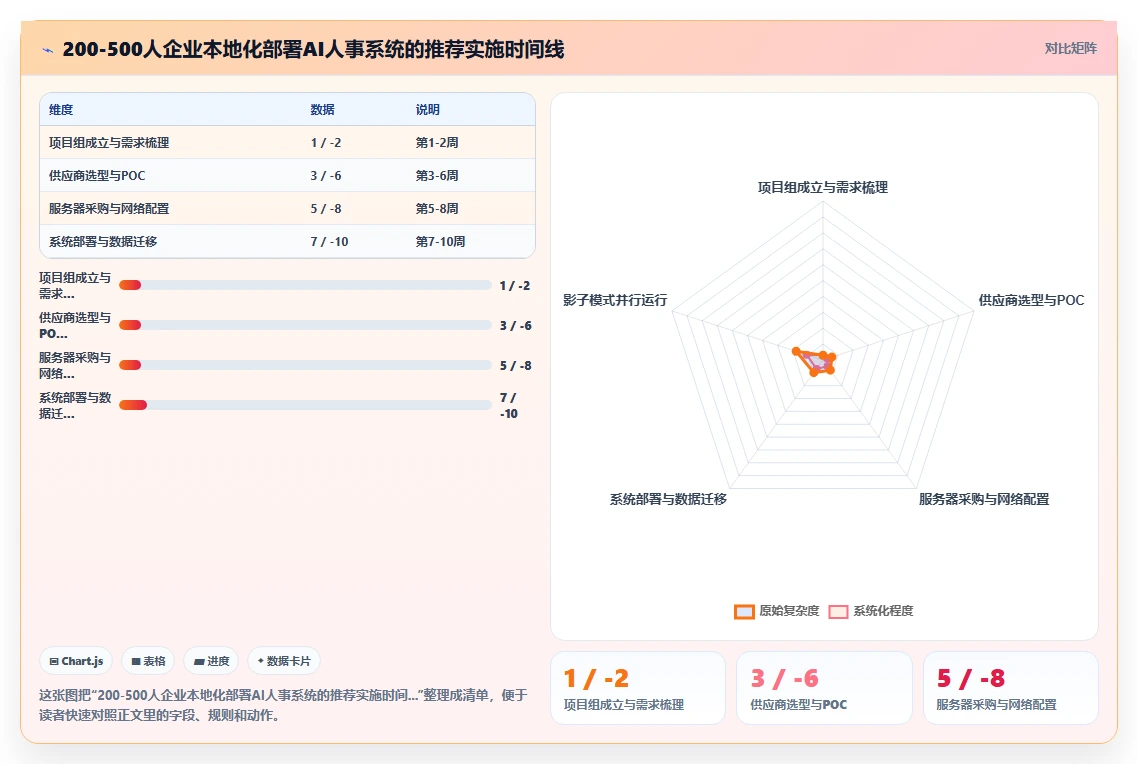
Task: Click radar axis label 供应商选型与POC
Action: click(1031, 300)
